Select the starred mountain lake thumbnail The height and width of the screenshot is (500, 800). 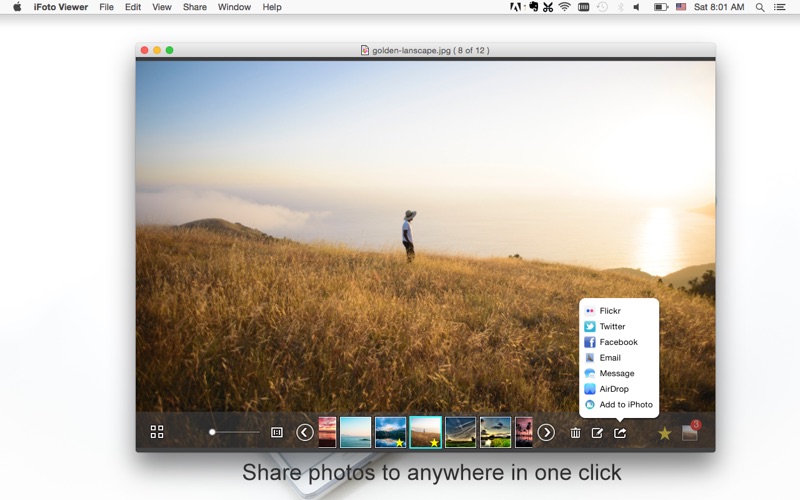pos(390,432)
